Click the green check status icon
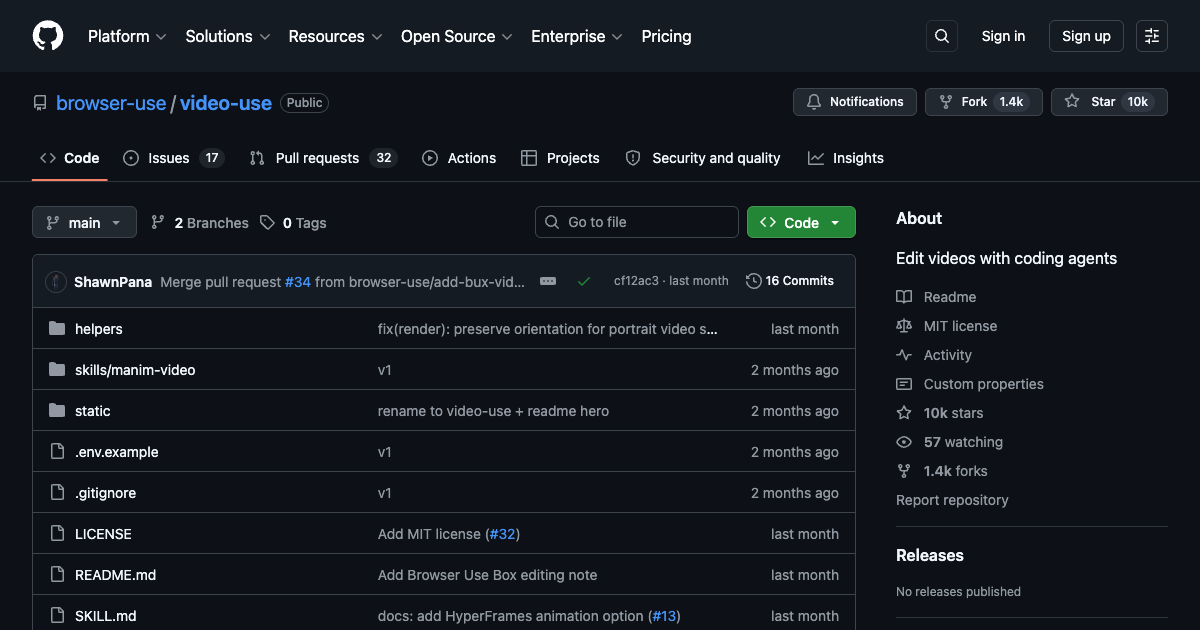This screenshot has width=1200, height=630. pos(584,281)
